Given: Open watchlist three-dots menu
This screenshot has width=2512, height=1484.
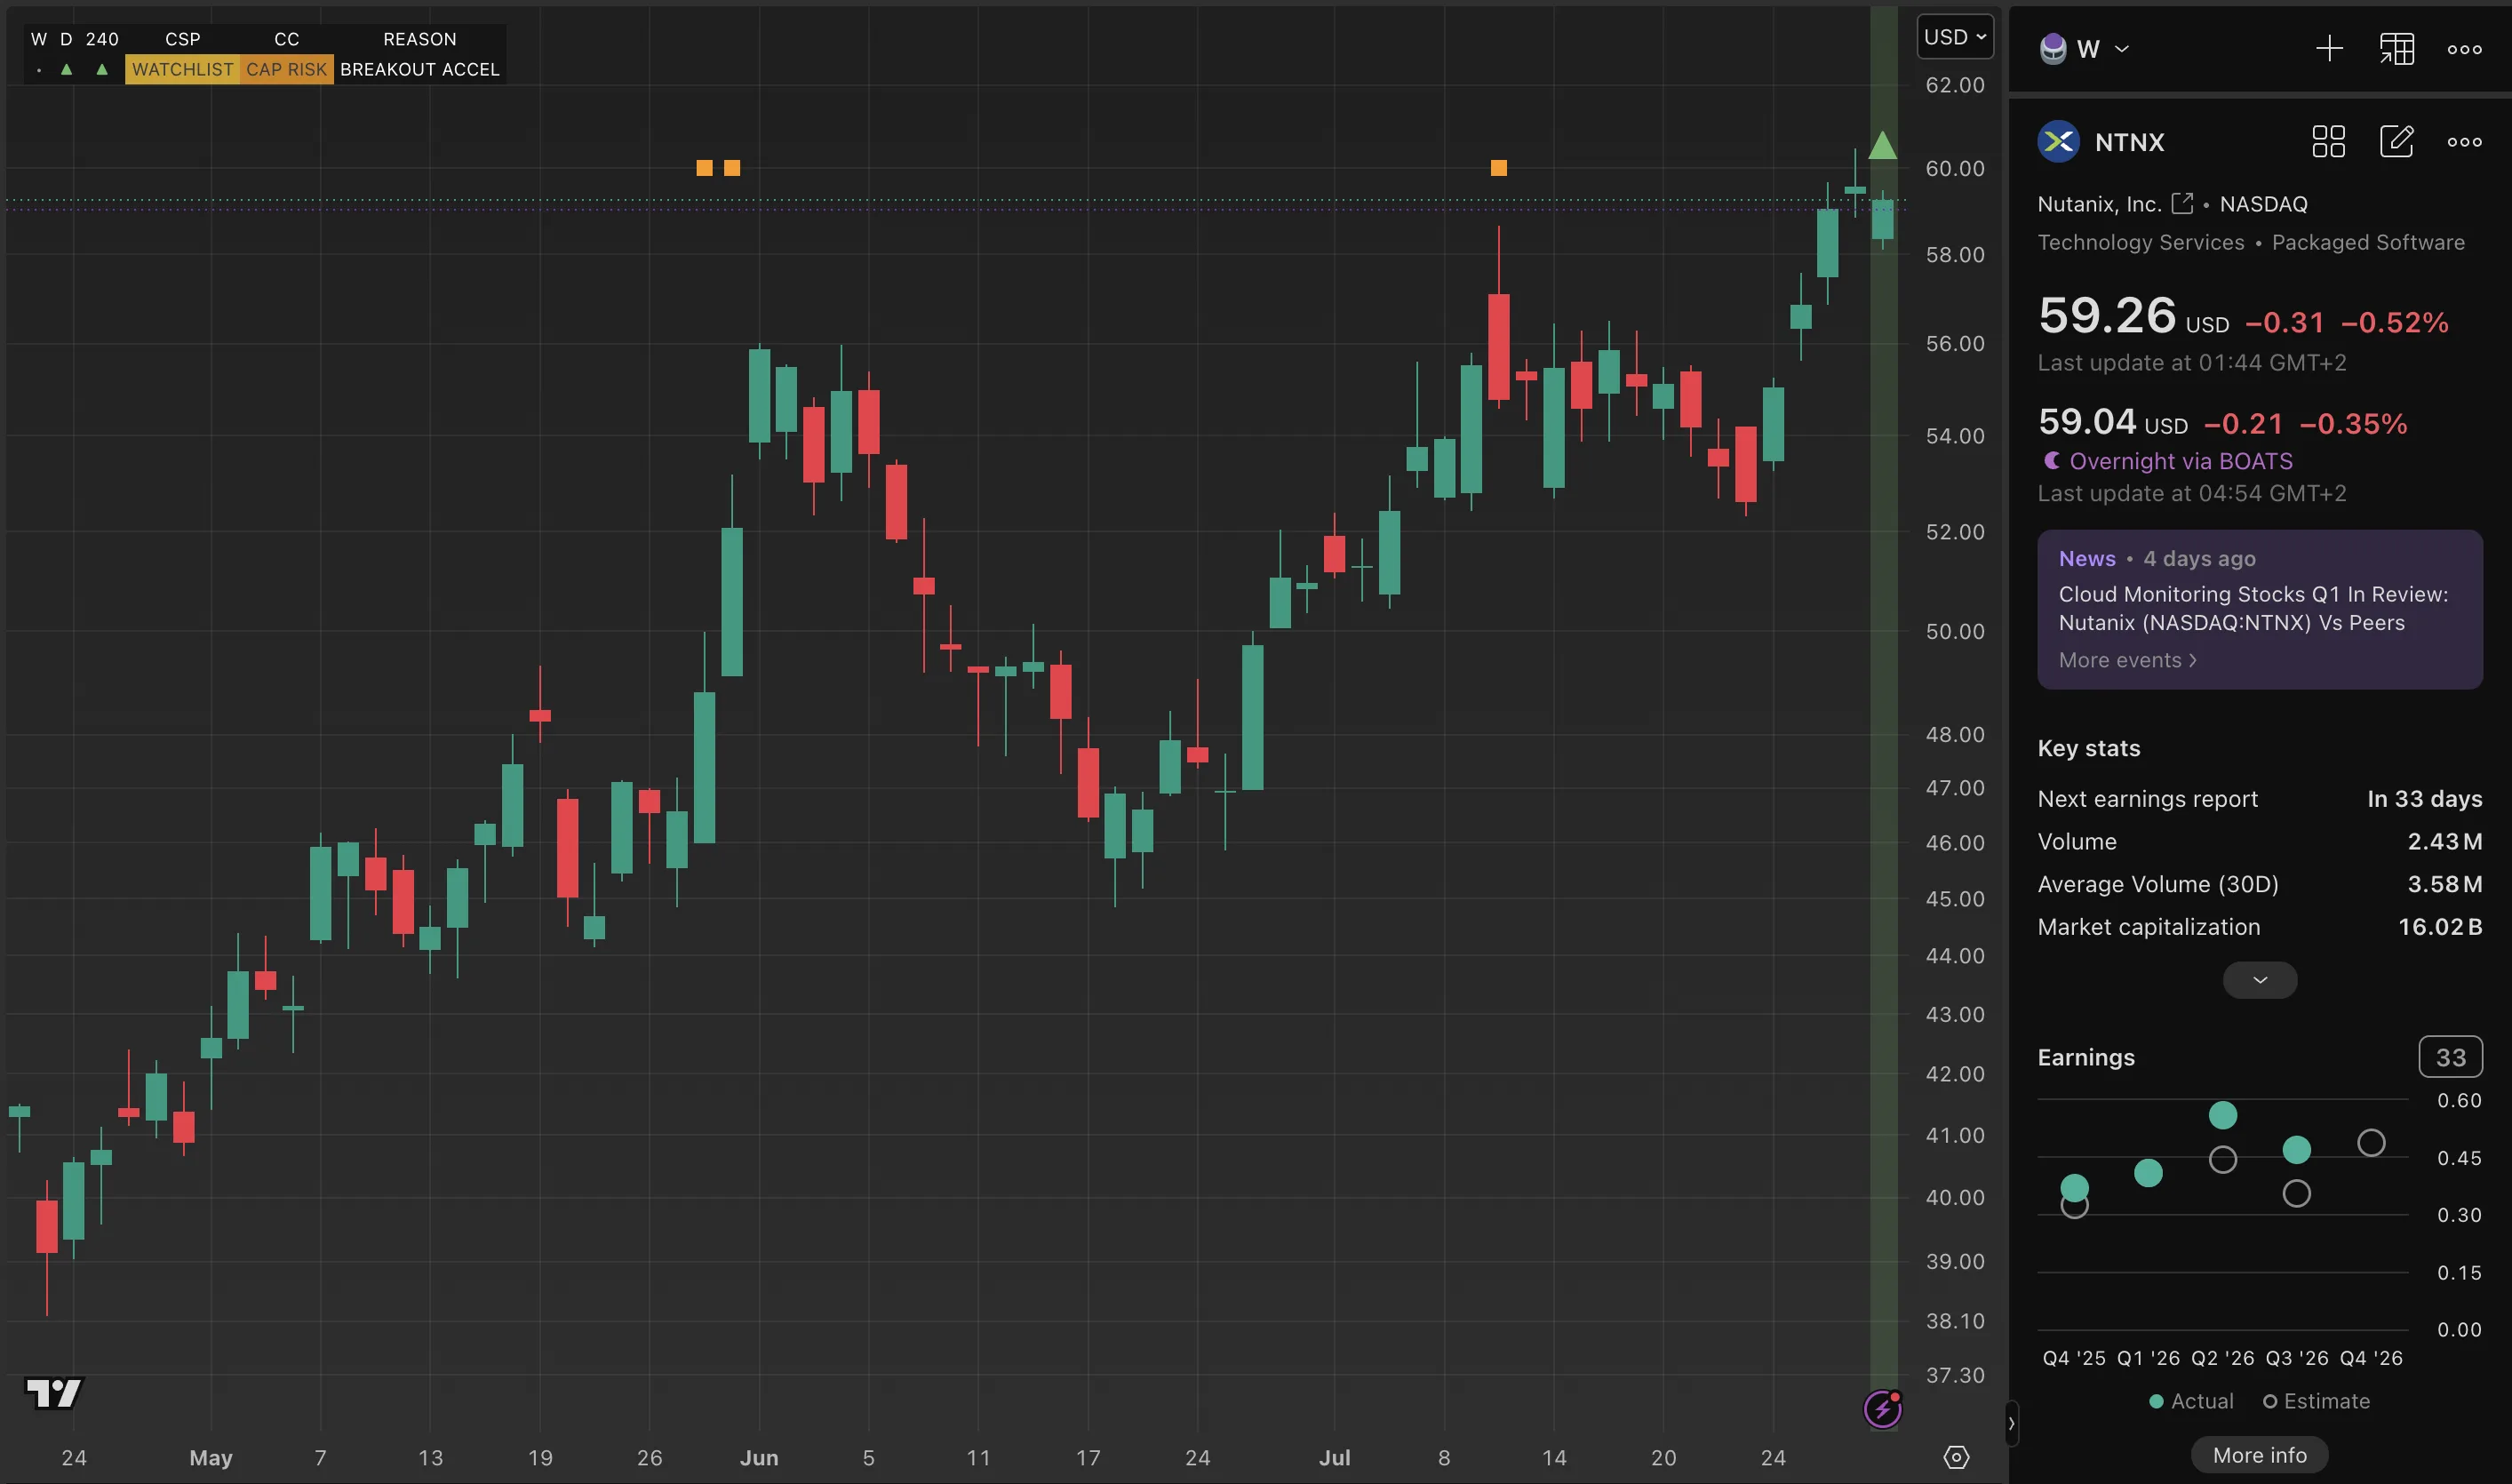Looking at the screenshot, I should [x=2464, y=49].
